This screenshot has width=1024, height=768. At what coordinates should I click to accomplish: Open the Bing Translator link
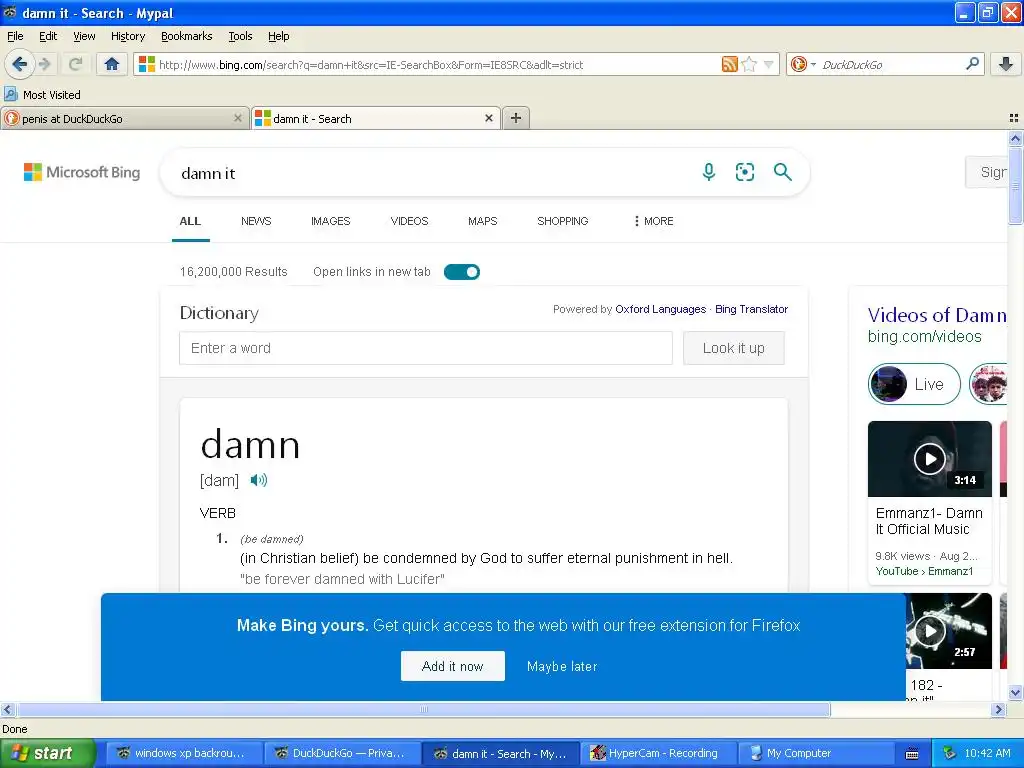point(751,309)
